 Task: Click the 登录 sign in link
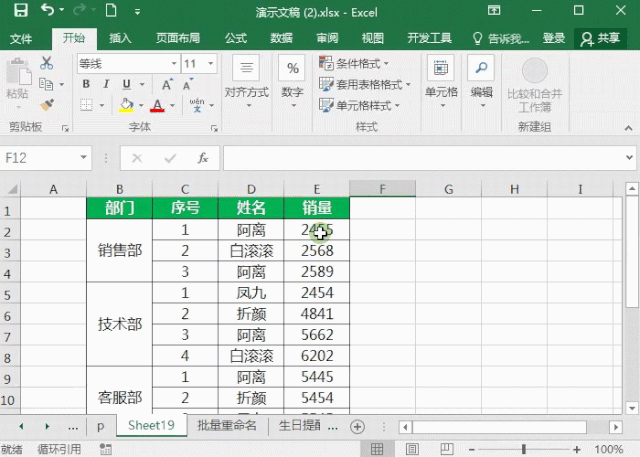[x=554, y=38]
